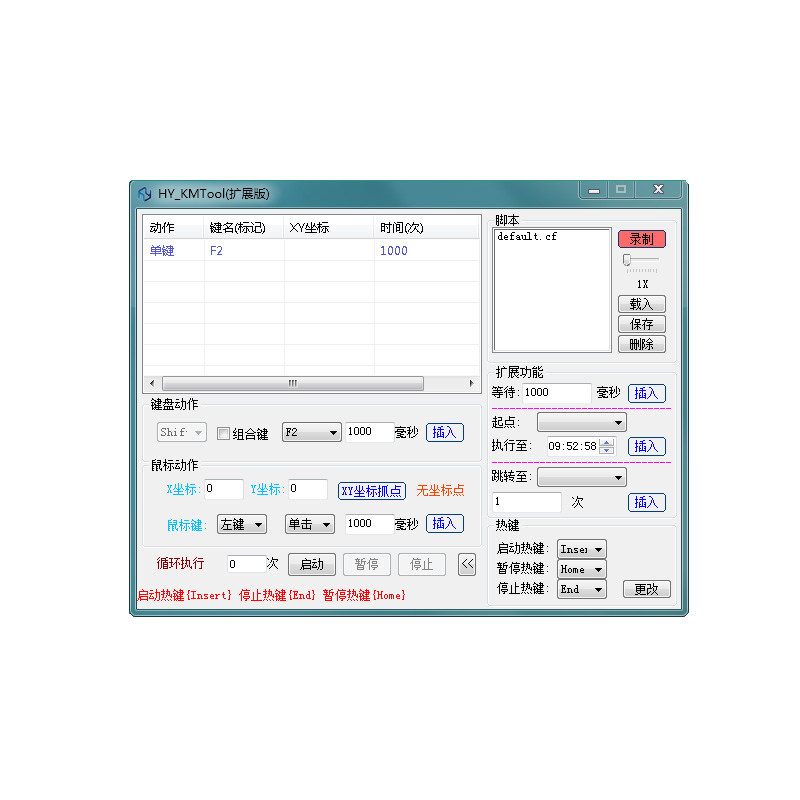Click the 更改 change hotkeys button
This screenshot has height=800, width=800.
pyautogui.click(x=647, y=589)
